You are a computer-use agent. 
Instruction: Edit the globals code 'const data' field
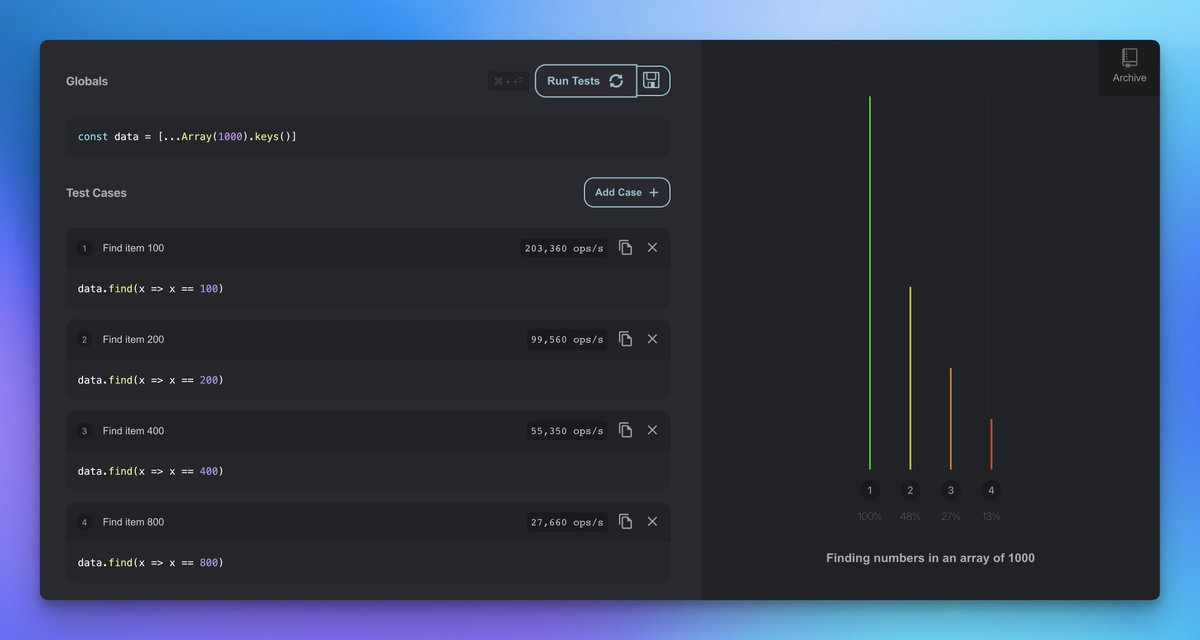(368, 136)
